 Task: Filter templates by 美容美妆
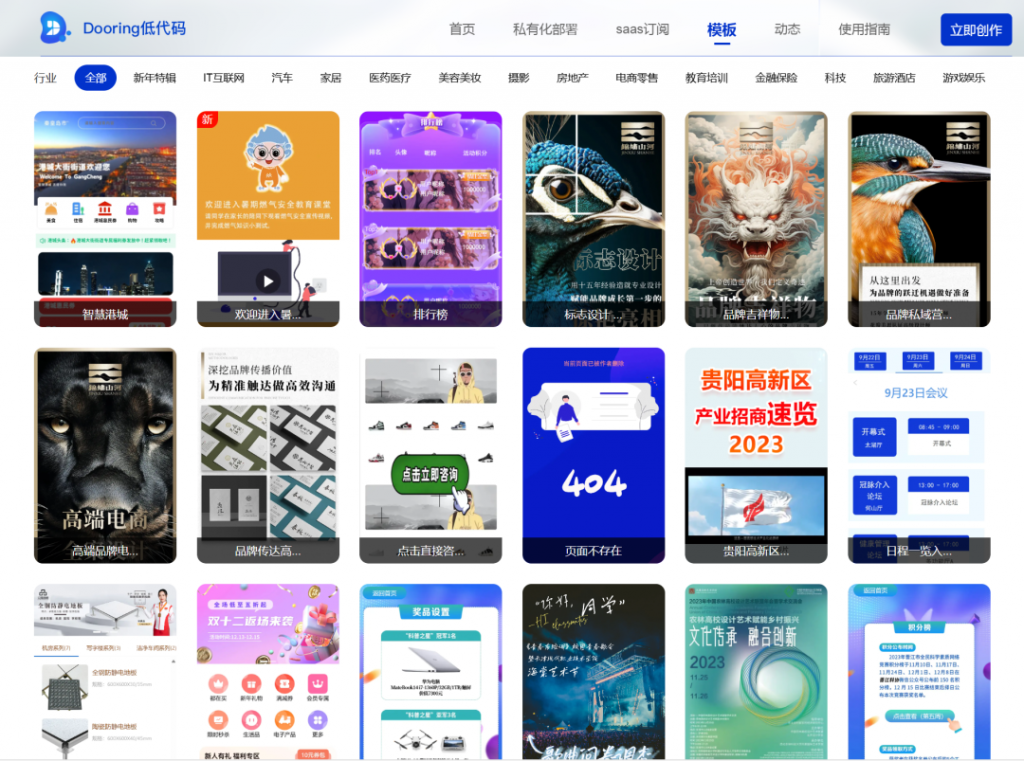pos(460,78)
